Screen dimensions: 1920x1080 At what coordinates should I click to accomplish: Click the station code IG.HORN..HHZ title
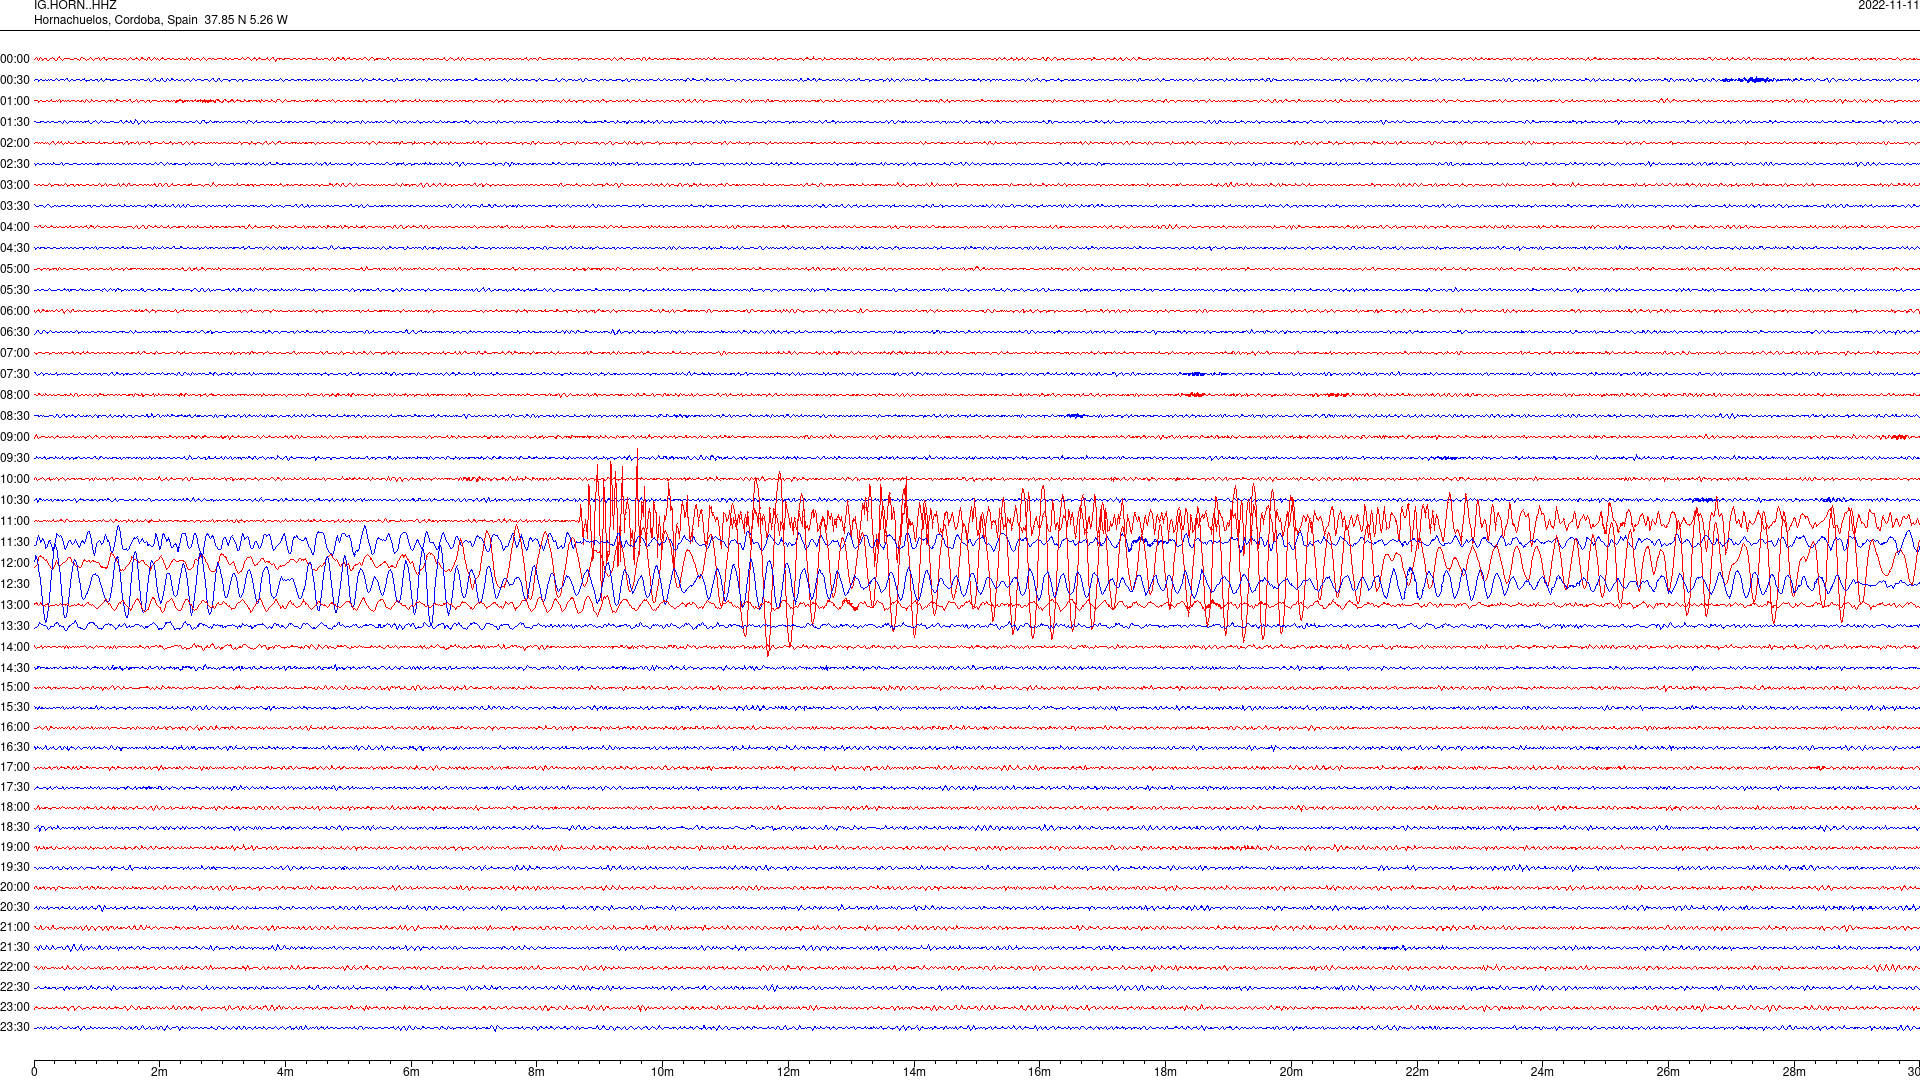(75, 5)
